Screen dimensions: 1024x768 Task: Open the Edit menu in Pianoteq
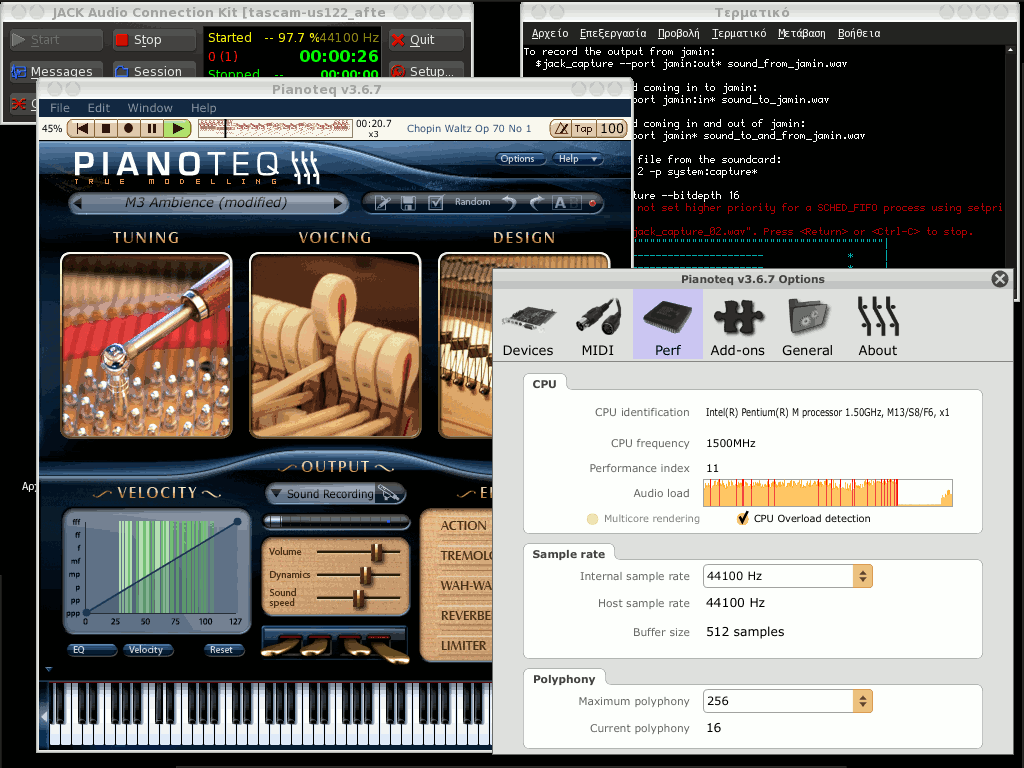pos(99,108)
